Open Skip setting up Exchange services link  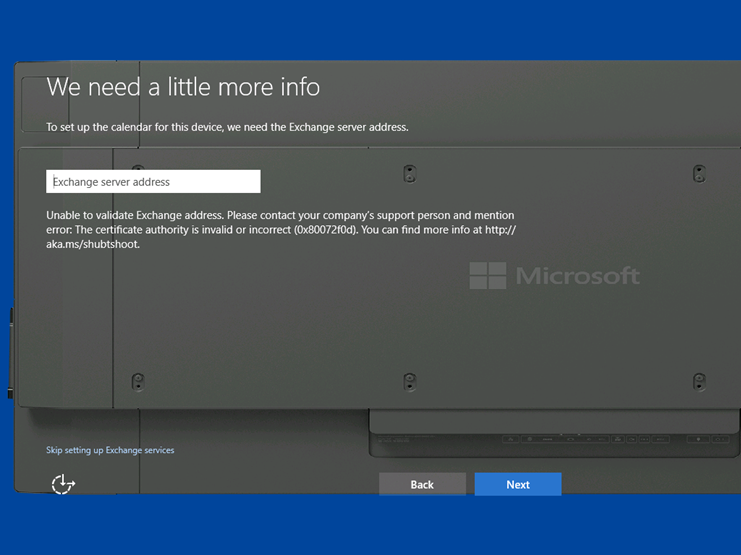(x=110, y=450)
